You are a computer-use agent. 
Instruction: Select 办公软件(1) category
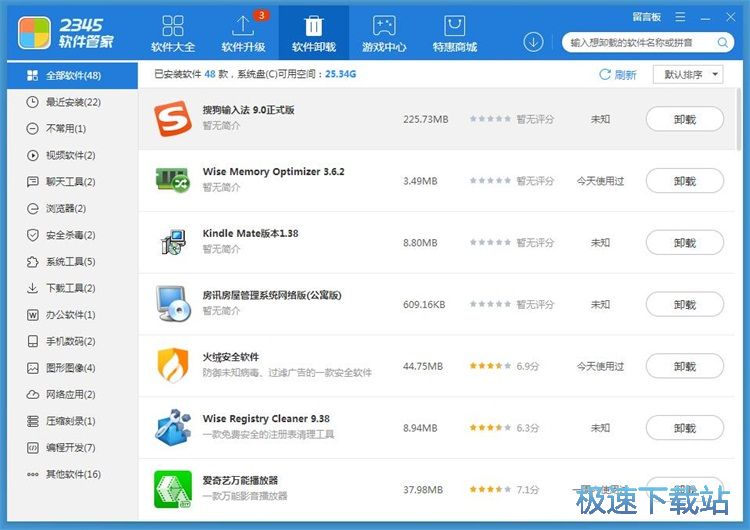point(72,315)
